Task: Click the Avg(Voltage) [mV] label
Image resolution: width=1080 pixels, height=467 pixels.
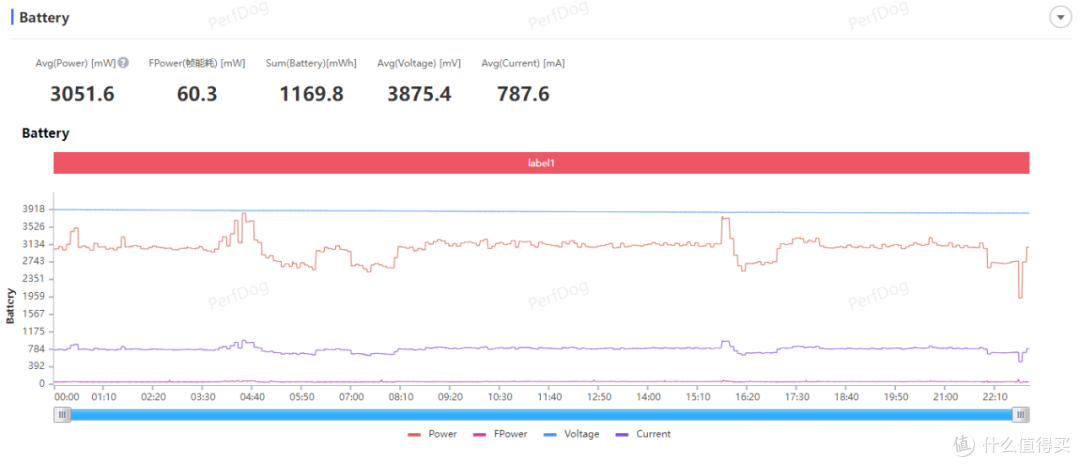Action: click(x=419, y=63)
